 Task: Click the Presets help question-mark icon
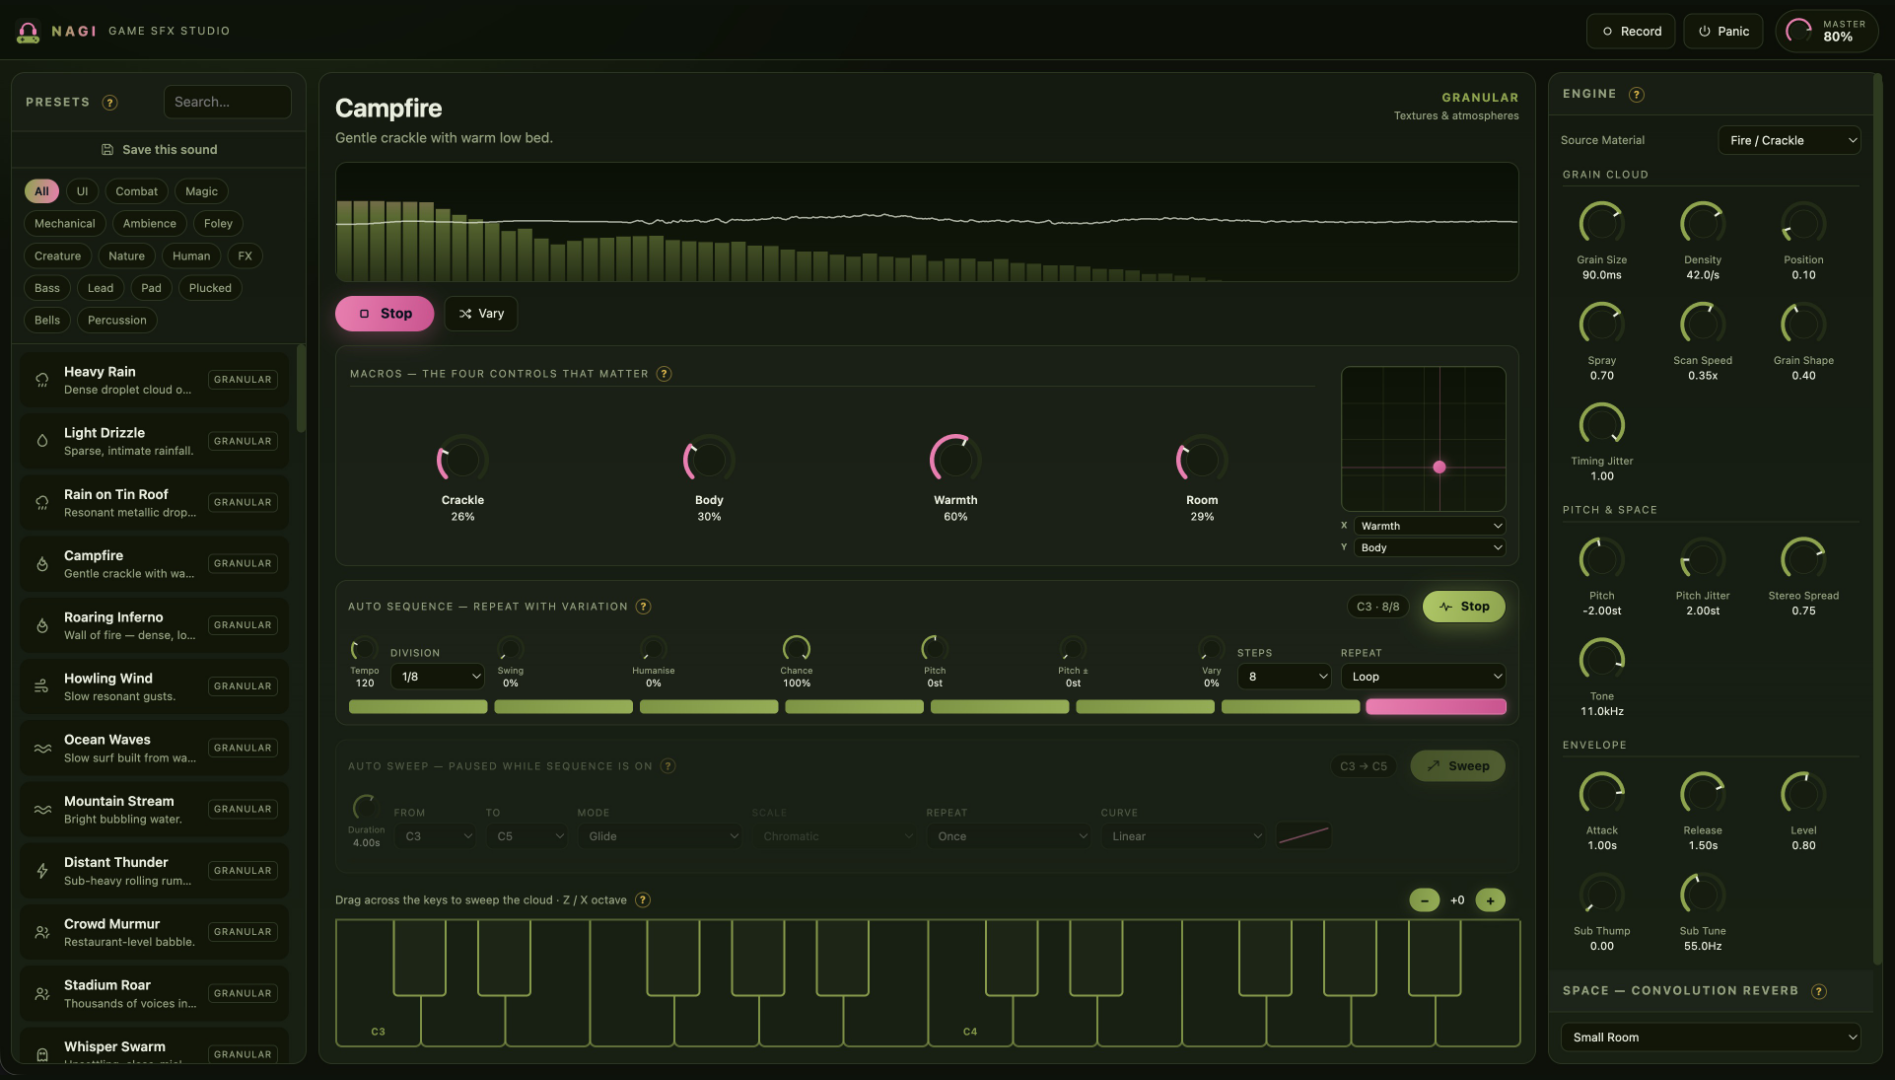coord(110,102)
